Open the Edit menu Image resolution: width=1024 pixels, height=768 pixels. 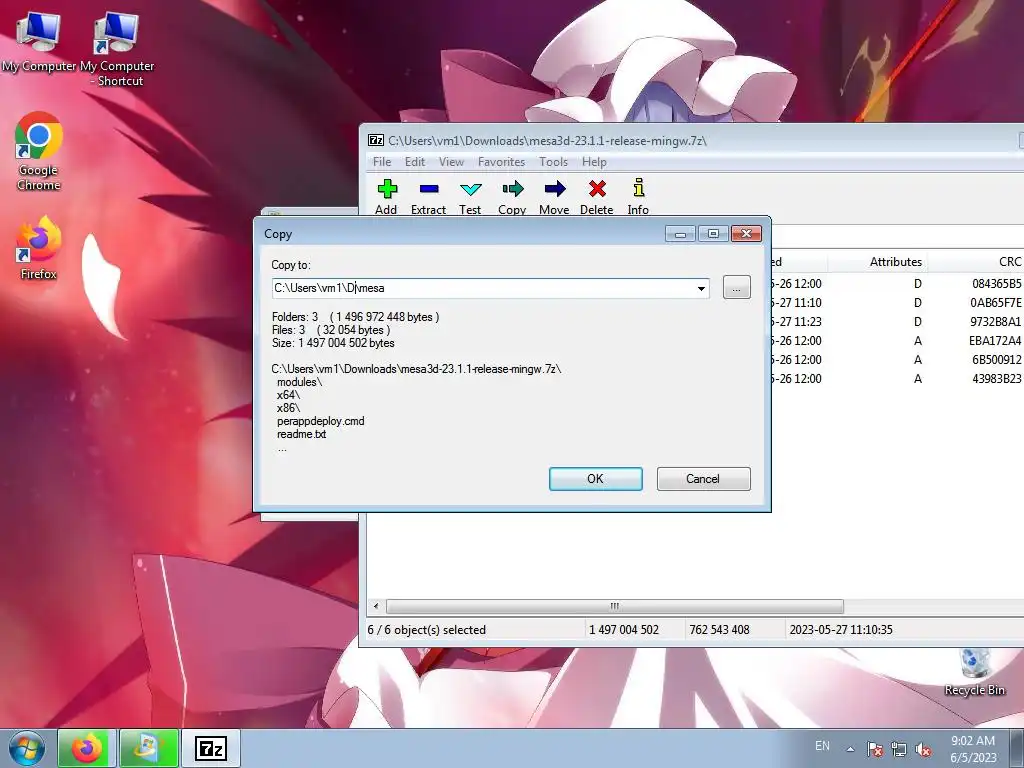coord(415,162)
